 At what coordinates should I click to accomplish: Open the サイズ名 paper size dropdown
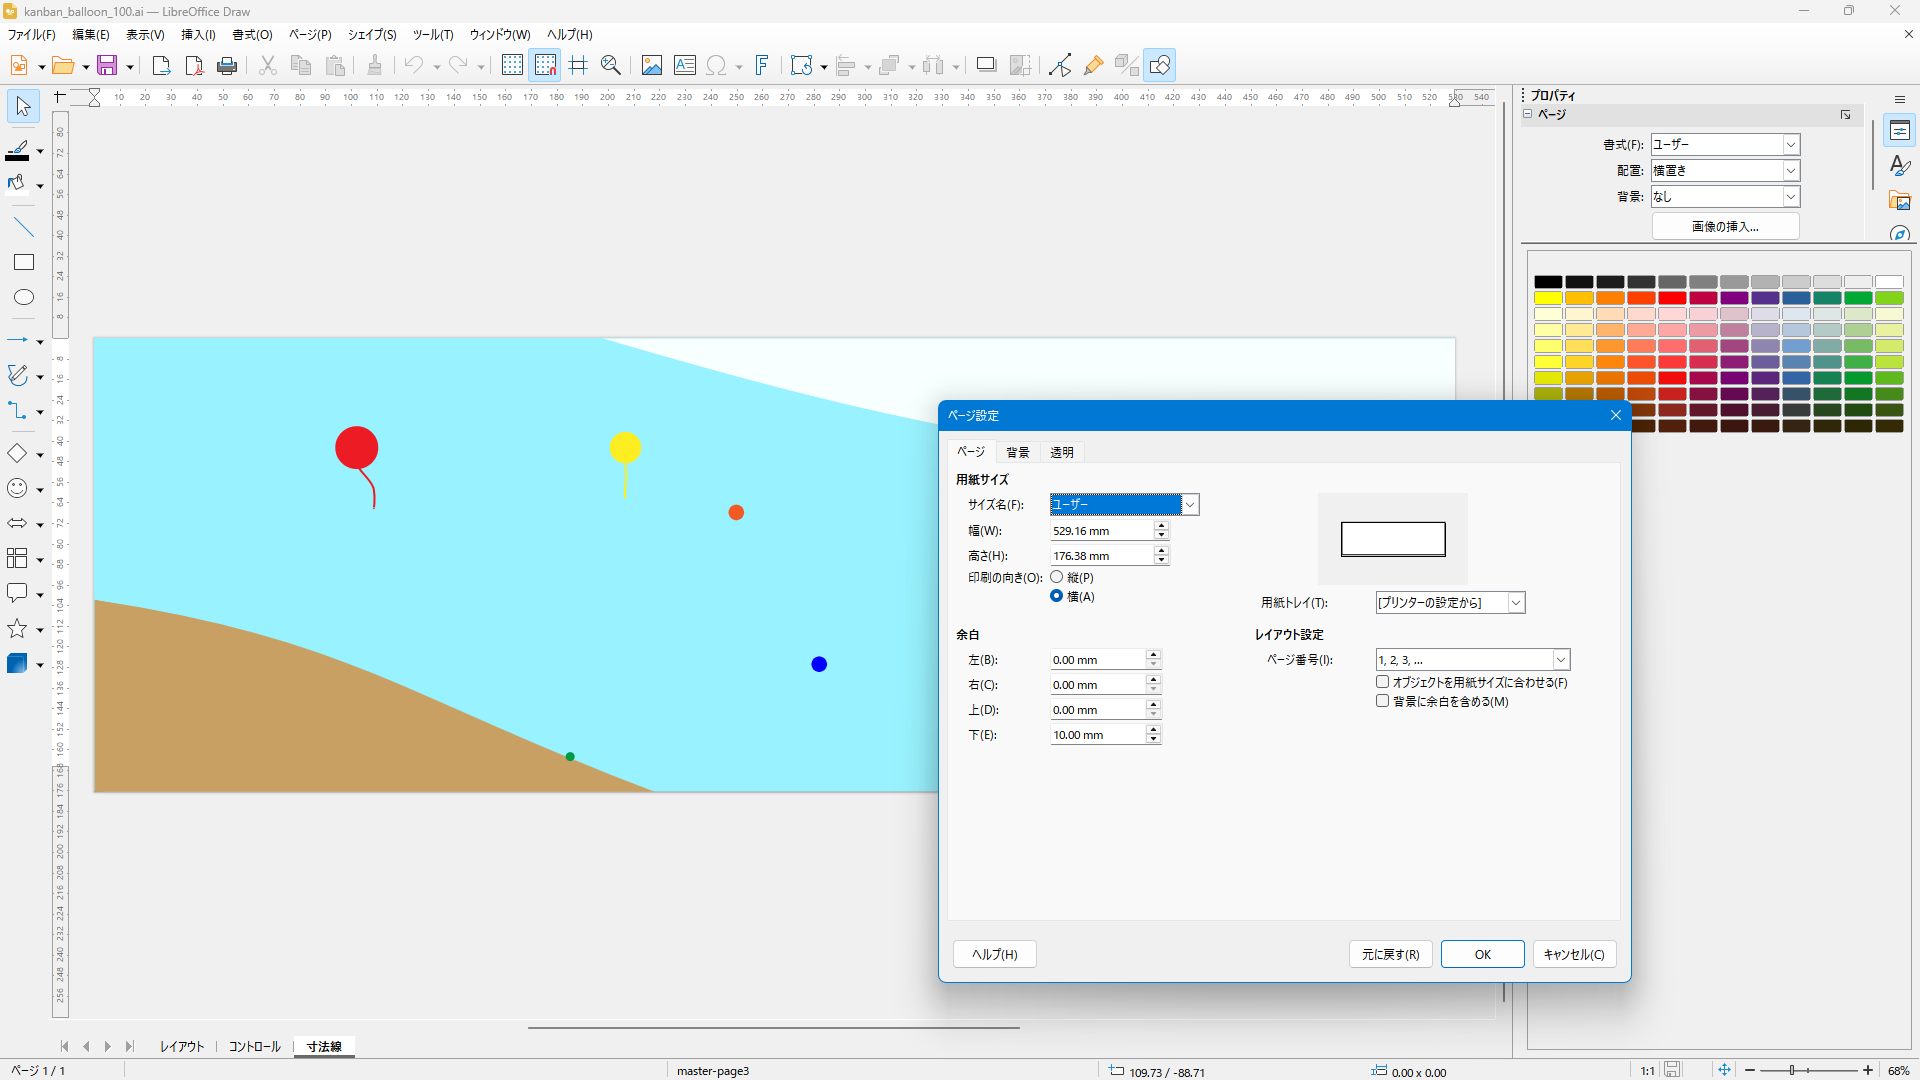(x=1190, y=504)
